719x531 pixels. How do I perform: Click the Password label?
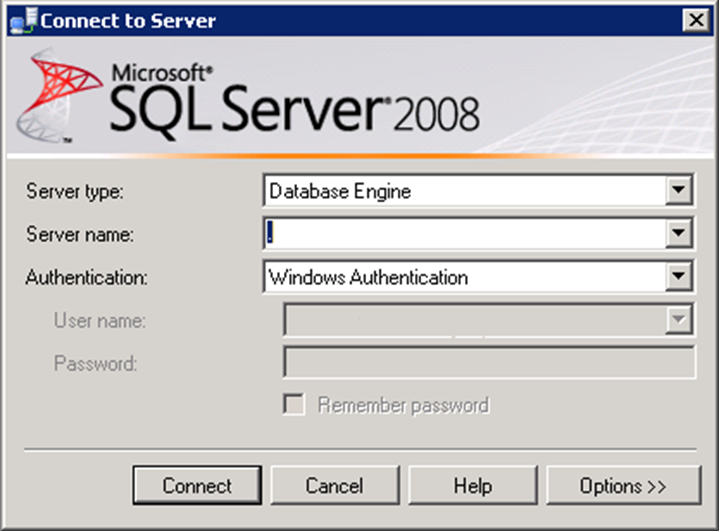pos(95,363)
